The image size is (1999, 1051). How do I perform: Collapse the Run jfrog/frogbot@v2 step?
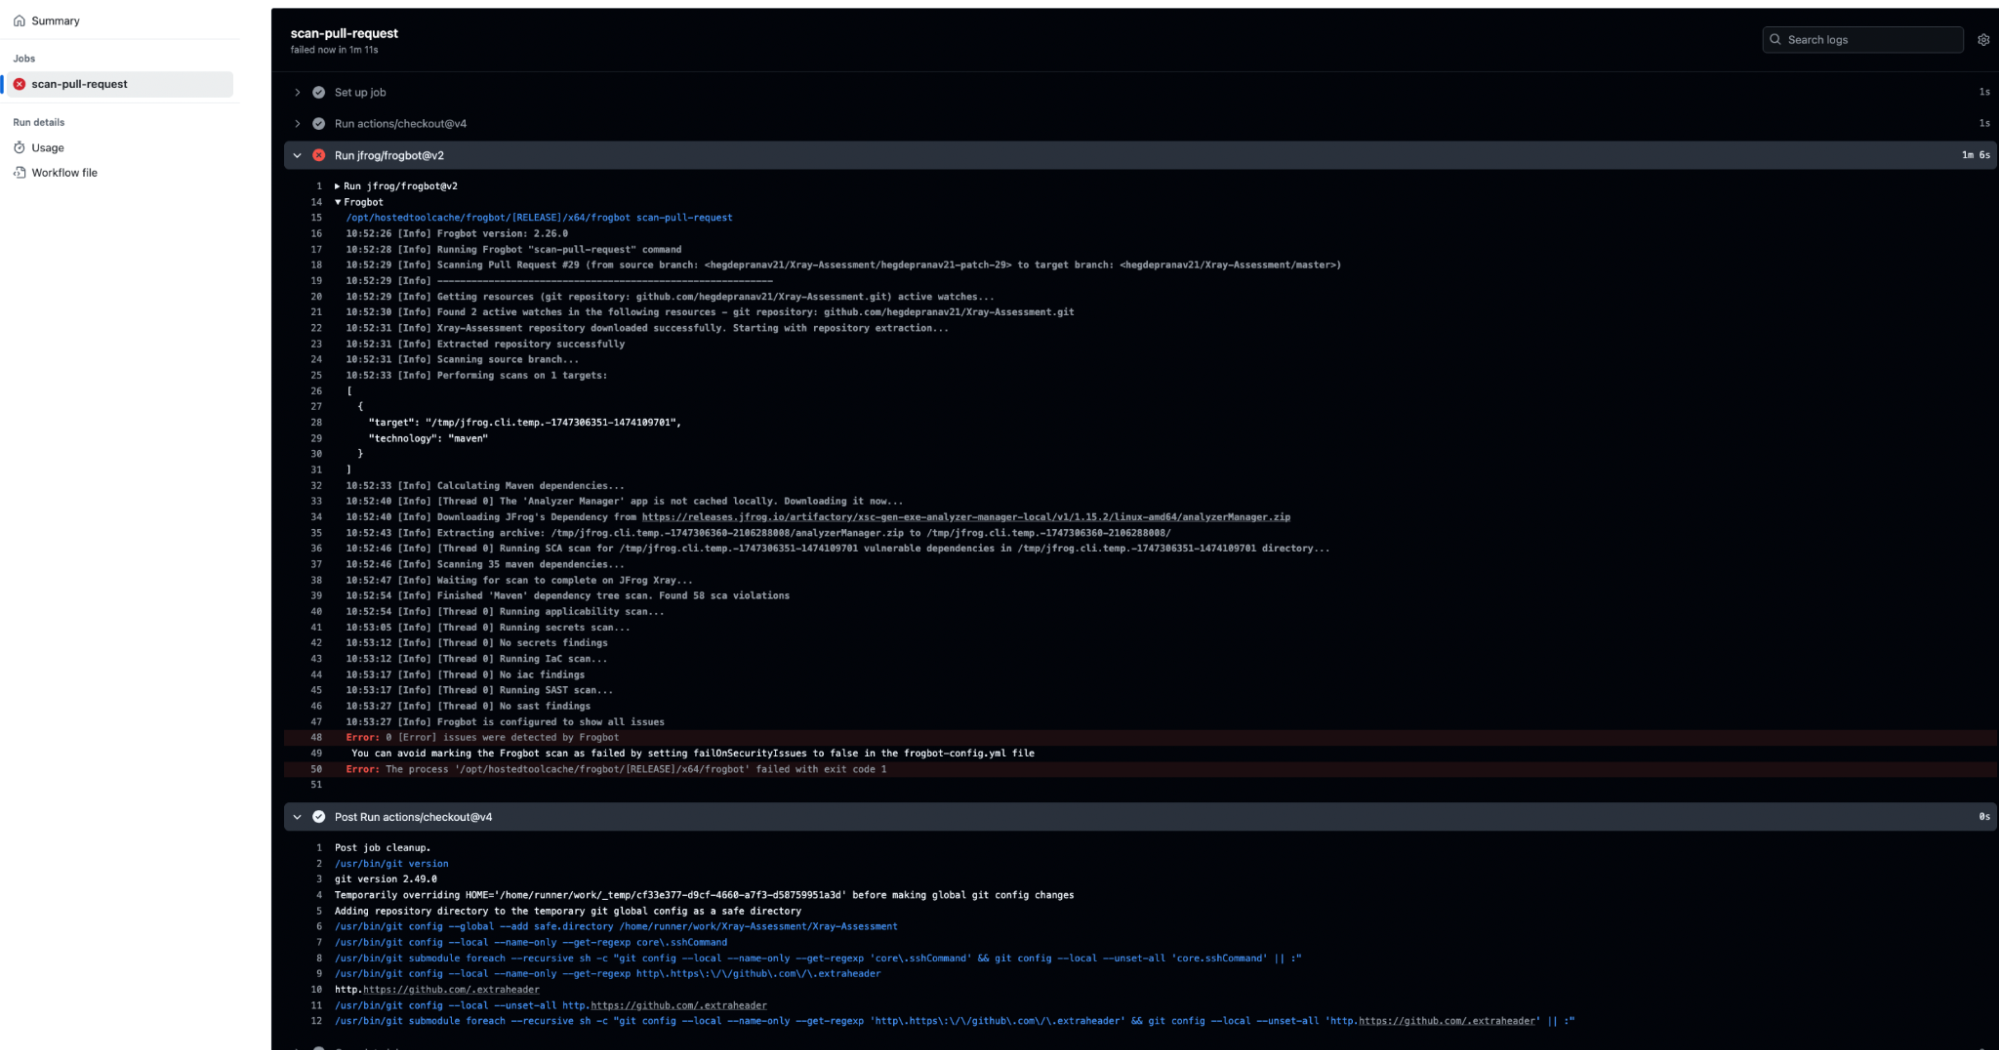[297, 155]
